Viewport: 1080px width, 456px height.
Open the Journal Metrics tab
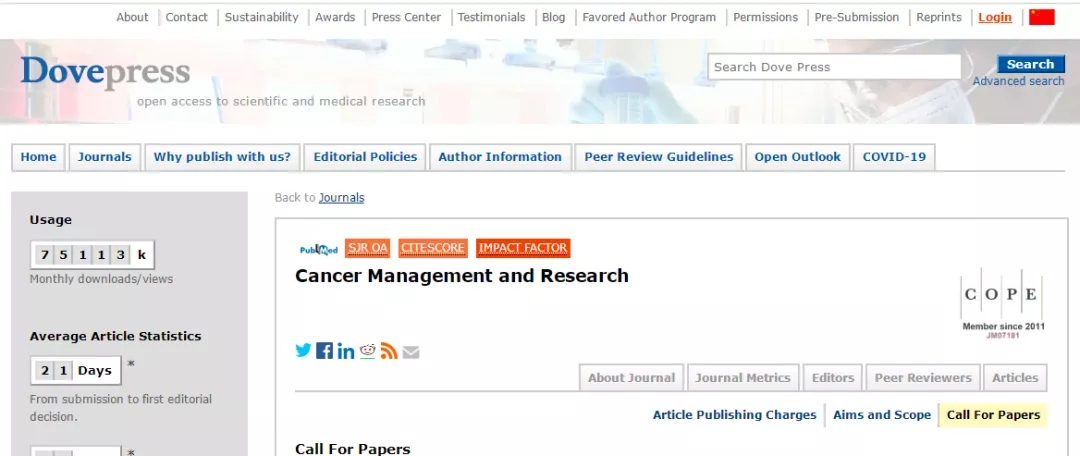pos(742,378)
